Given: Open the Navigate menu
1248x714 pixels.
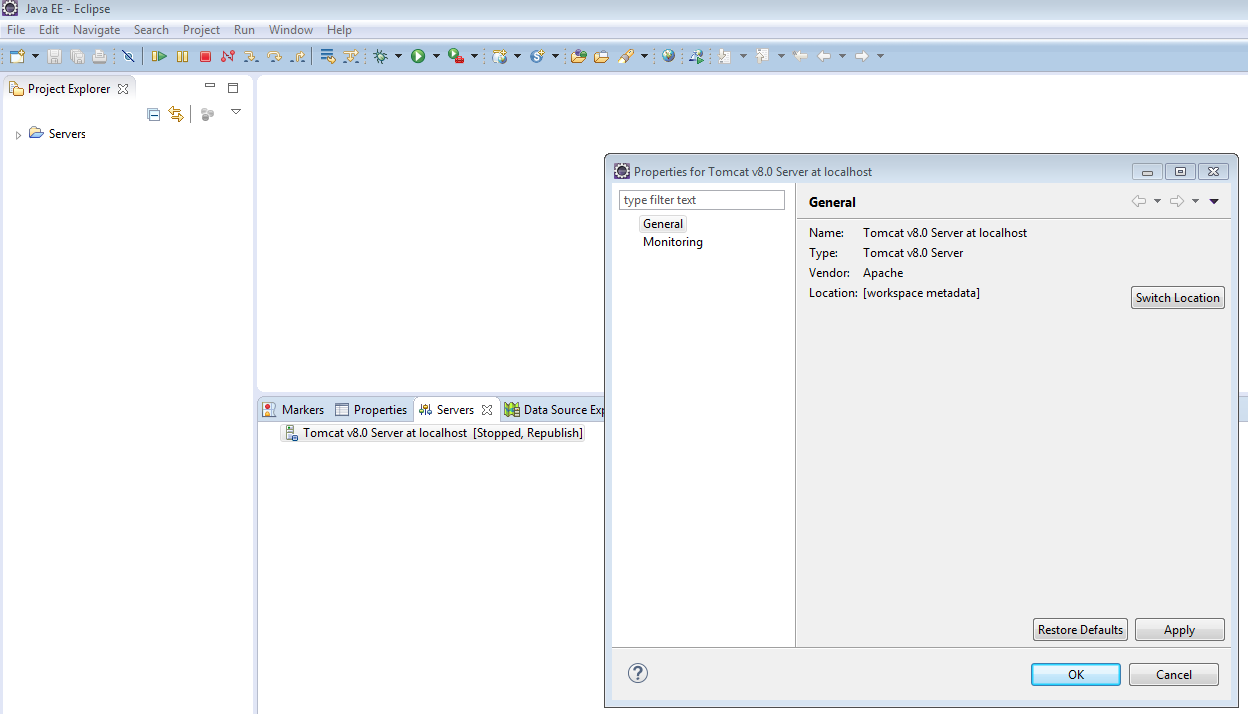Looking at the screenshot, I should [96, 30].
